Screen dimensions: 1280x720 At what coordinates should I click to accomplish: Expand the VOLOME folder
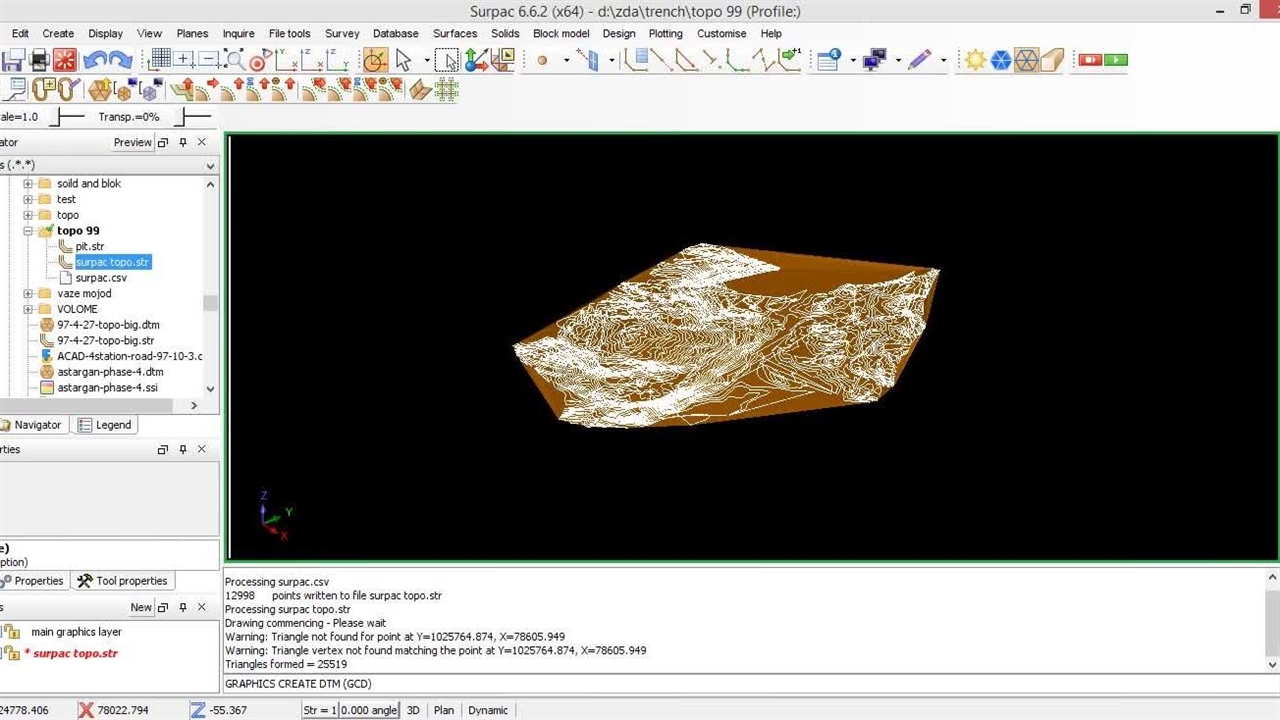(x=28, y=309)
